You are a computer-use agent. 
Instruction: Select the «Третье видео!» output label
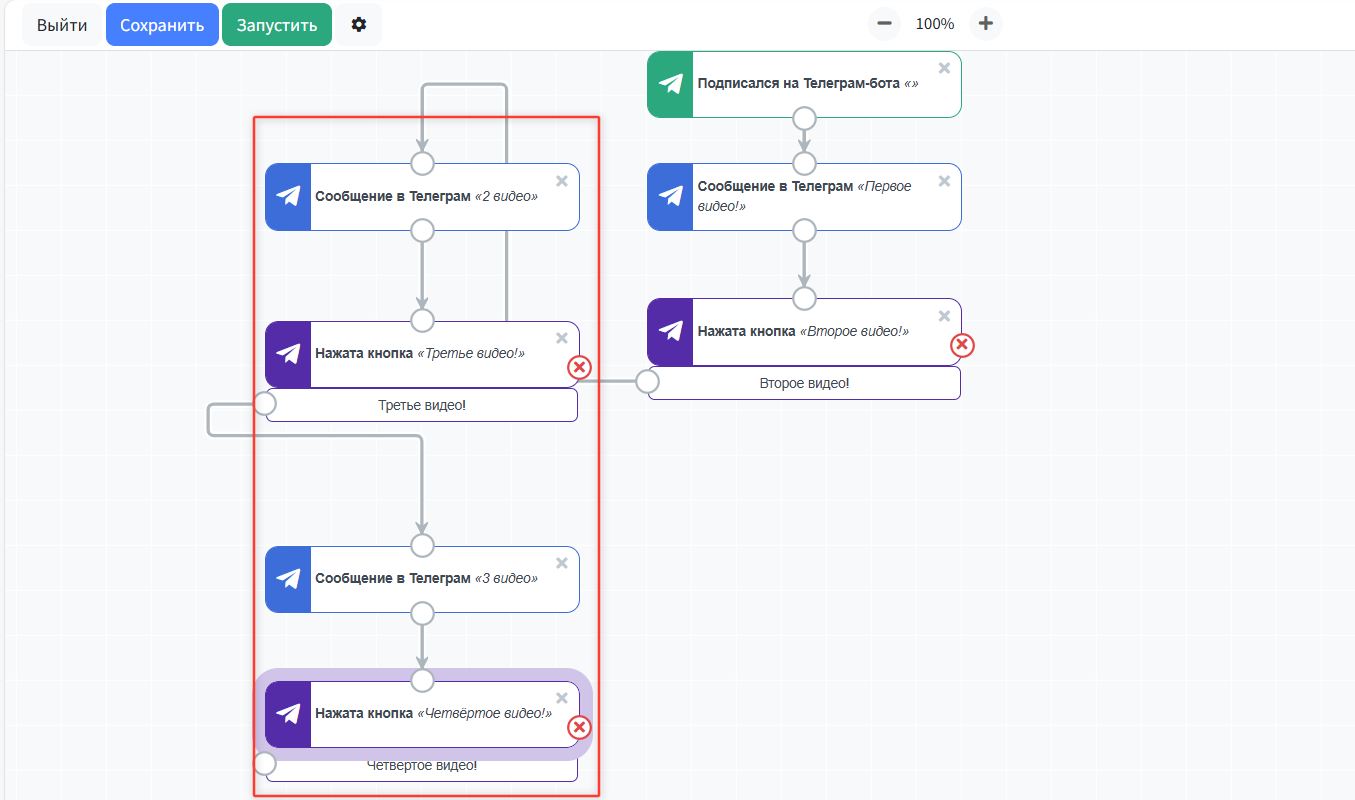(x=422, y=405)
